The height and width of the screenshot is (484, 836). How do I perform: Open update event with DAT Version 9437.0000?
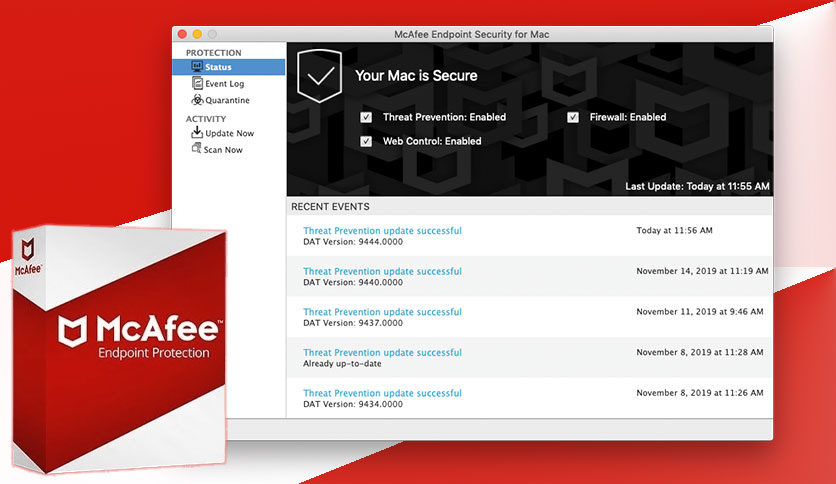pos(382,312)
